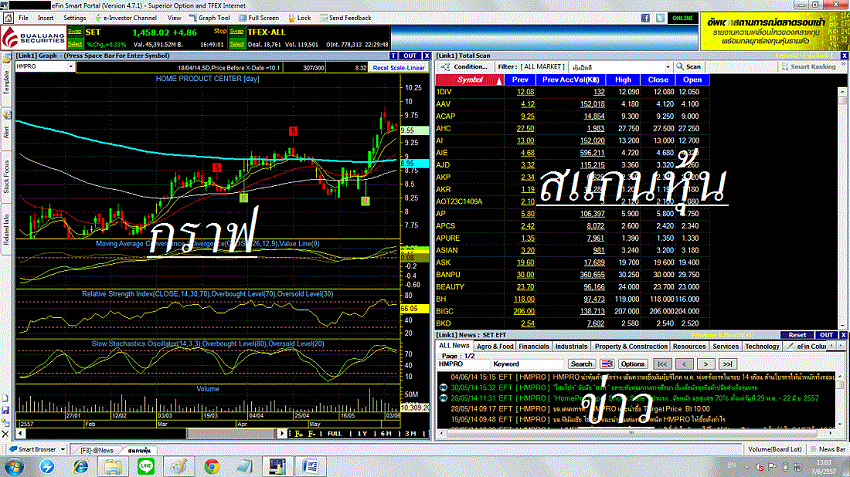Lock the layout with Lock

tap(300, 18)
